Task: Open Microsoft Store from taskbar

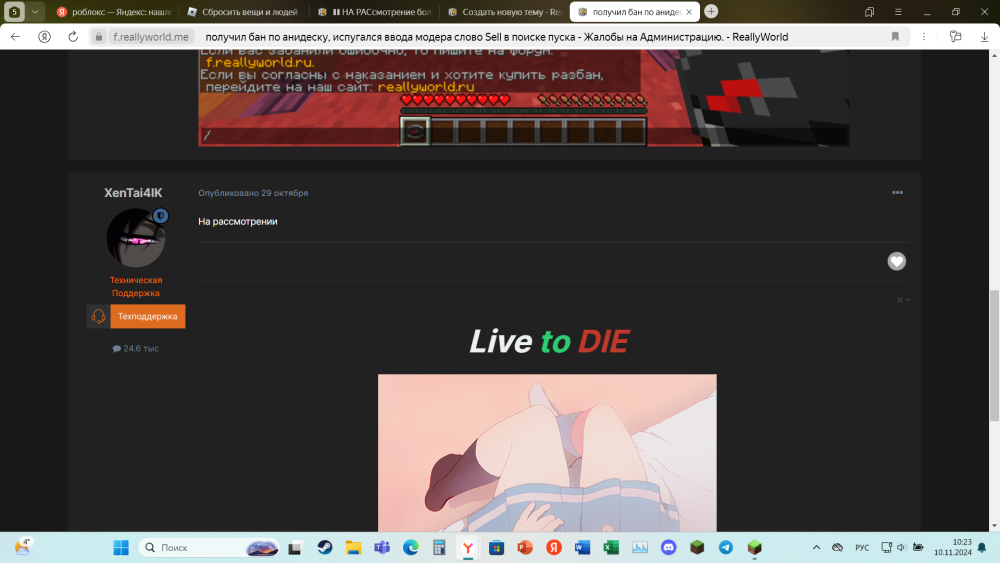Action: point(496,547)
